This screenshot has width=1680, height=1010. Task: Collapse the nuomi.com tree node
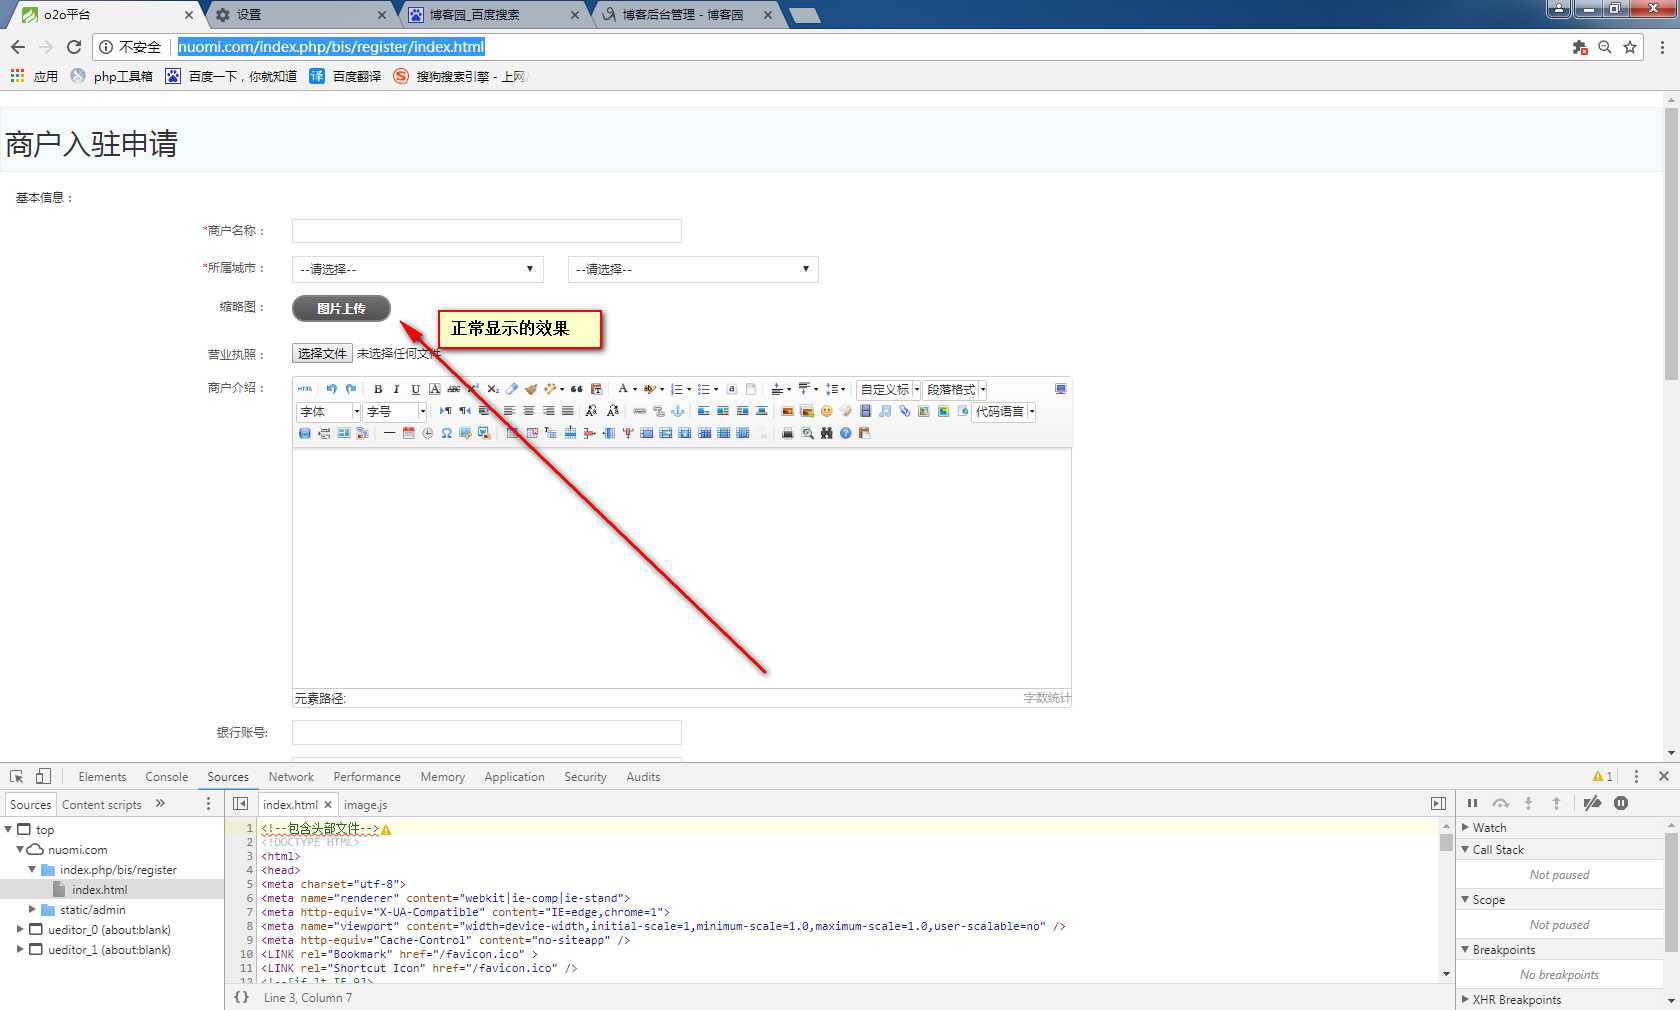click(20, 850)
